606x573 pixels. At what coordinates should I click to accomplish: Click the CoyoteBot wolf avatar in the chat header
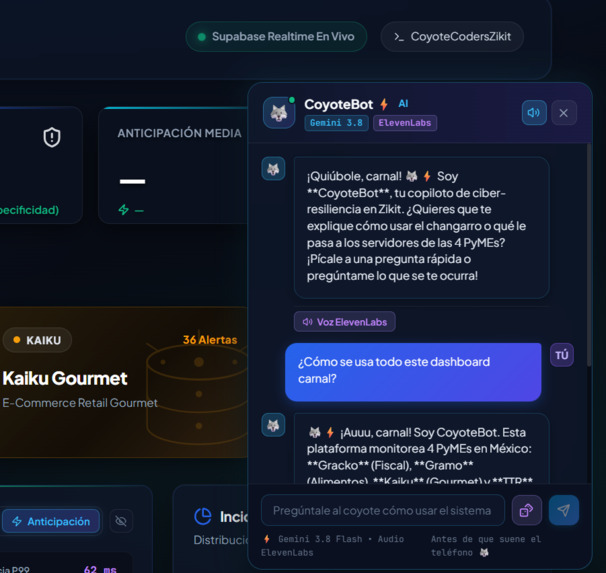point(279,113)
